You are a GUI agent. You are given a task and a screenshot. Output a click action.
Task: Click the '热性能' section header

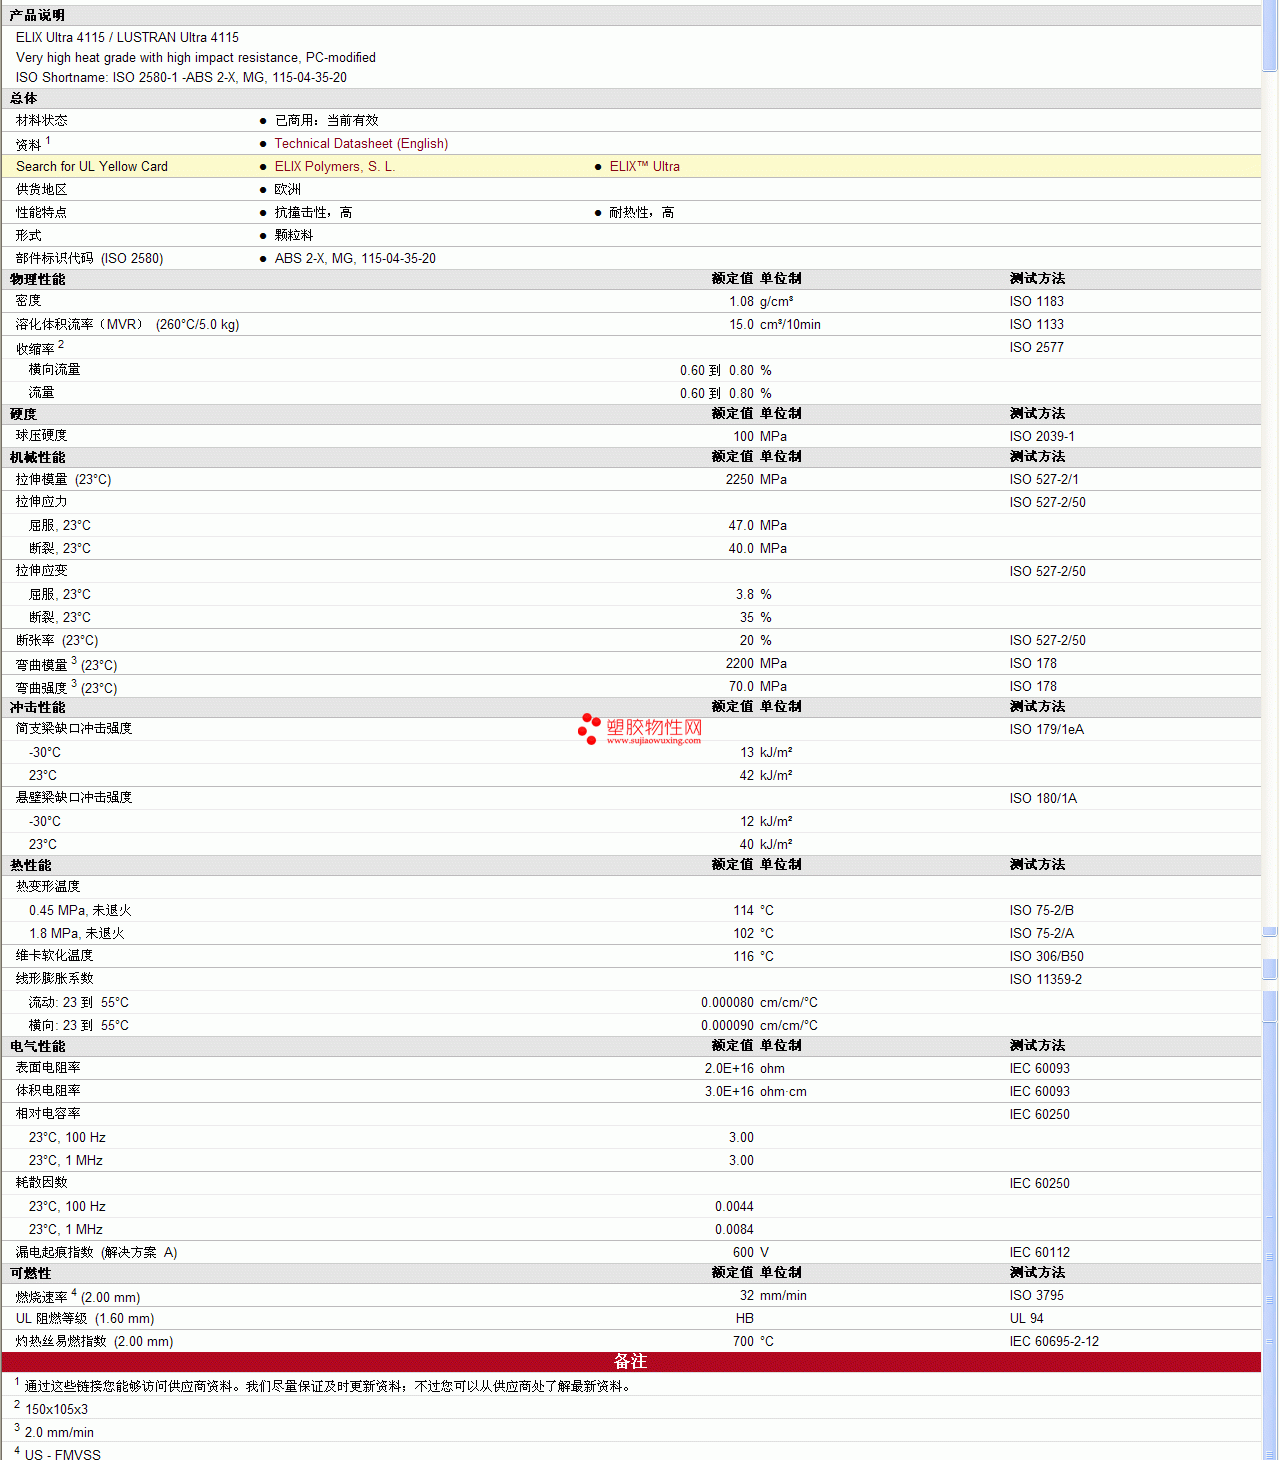point(31,865)
